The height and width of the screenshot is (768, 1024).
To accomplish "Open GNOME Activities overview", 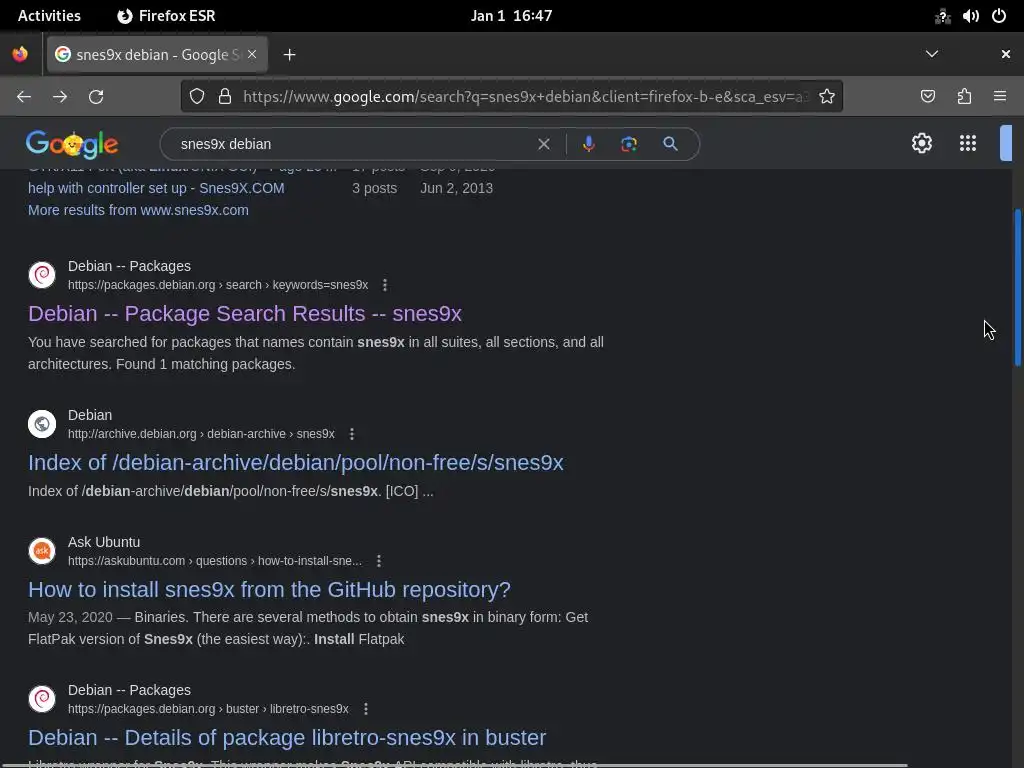I will click(49, 16).
